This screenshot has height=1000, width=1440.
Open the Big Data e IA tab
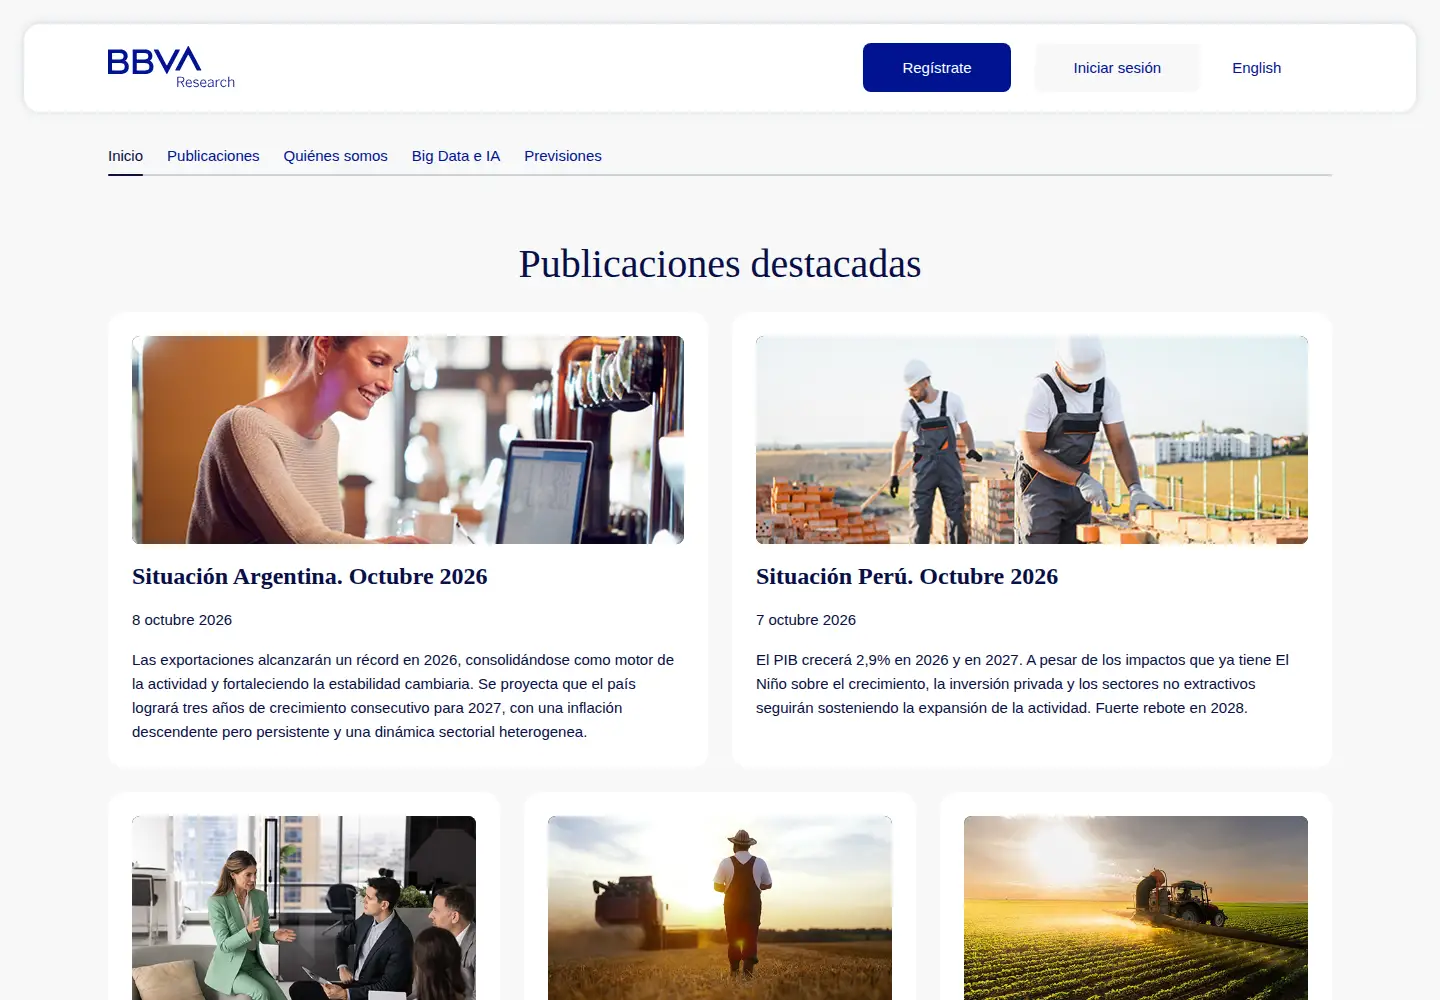point(456,156)
